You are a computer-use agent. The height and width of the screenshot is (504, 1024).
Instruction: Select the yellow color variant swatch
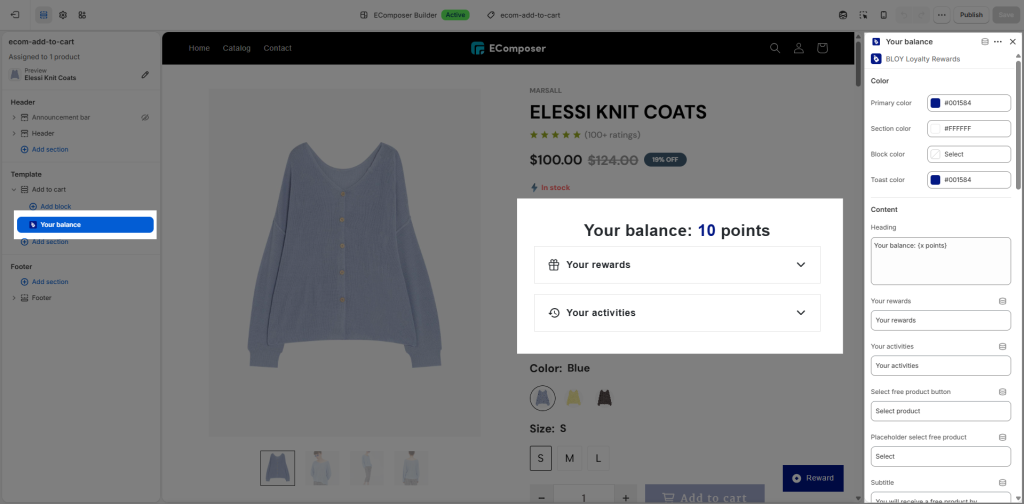click(573, 398)
